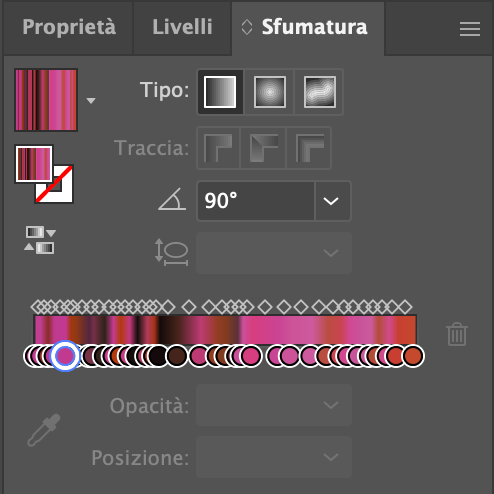This screenshot has height=494, width=494.
Task: Select the blue-highlighted gradient color stop
Action: click(65, 356)
